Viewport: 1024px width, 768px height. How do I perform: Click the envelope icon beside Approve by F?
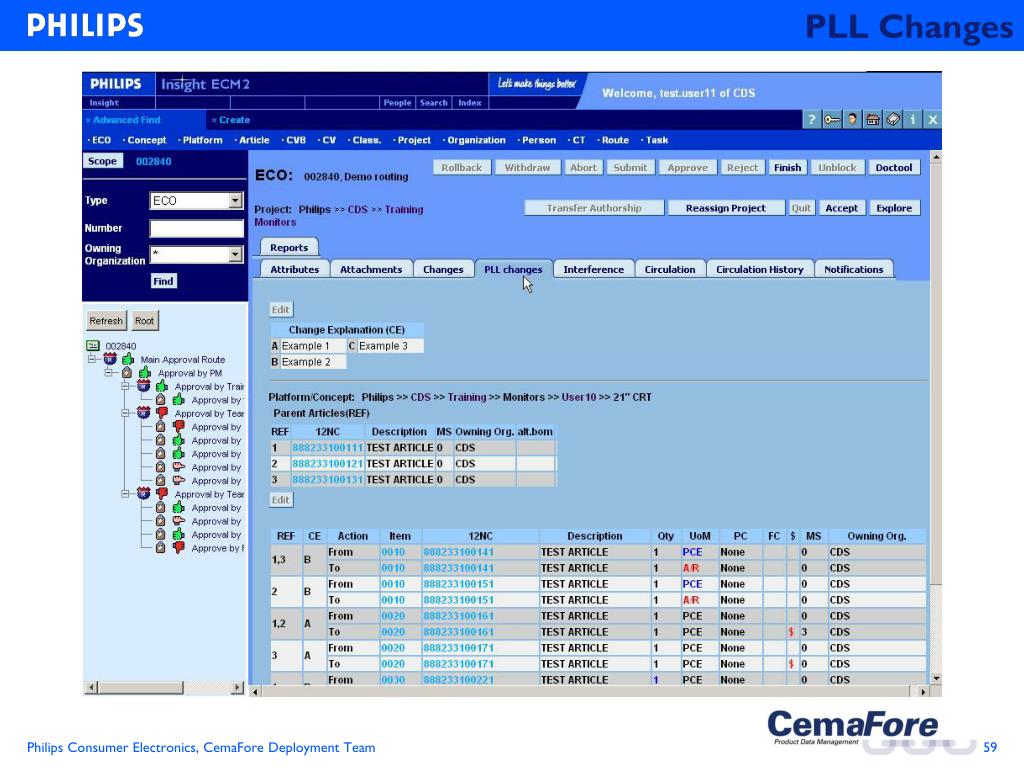click(x=160, y=548)
